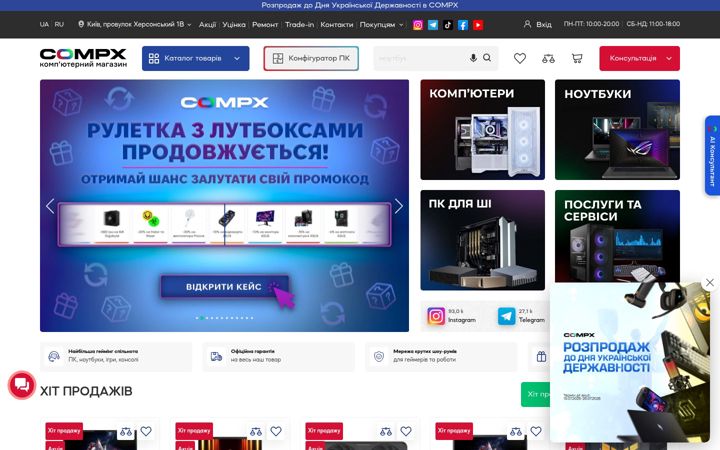Click the Найбільша геймінг спільнота block

click(x=116, y=356)
